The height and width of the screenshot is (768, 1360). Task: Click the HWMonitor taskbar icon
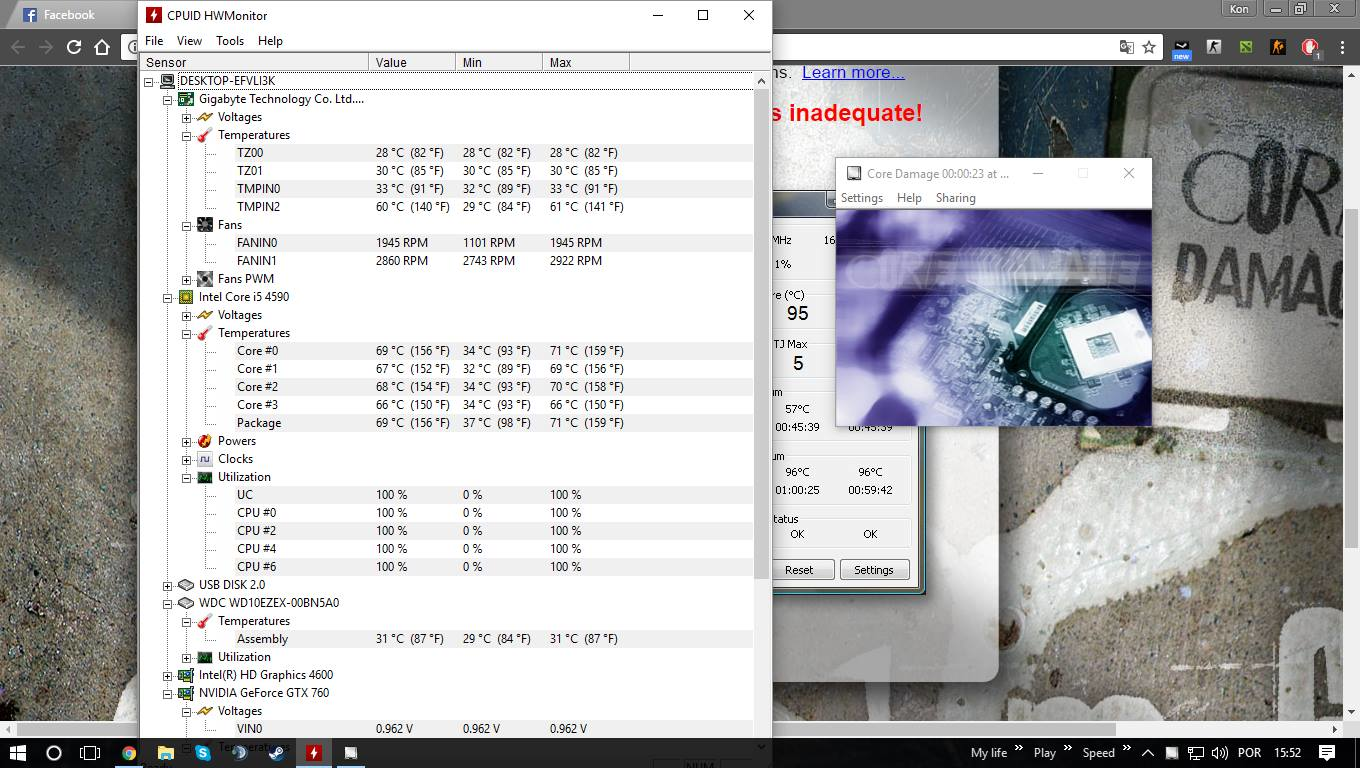(314, 753)
